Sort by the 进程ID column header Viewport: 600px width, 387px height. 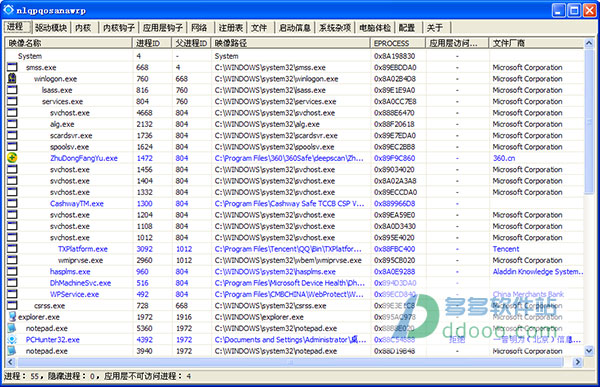(152, 43)
